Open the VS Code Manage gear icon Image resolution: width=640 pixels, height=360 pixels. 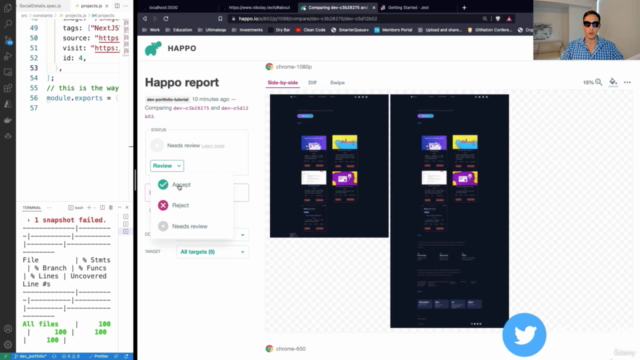[x=8, y=345]
